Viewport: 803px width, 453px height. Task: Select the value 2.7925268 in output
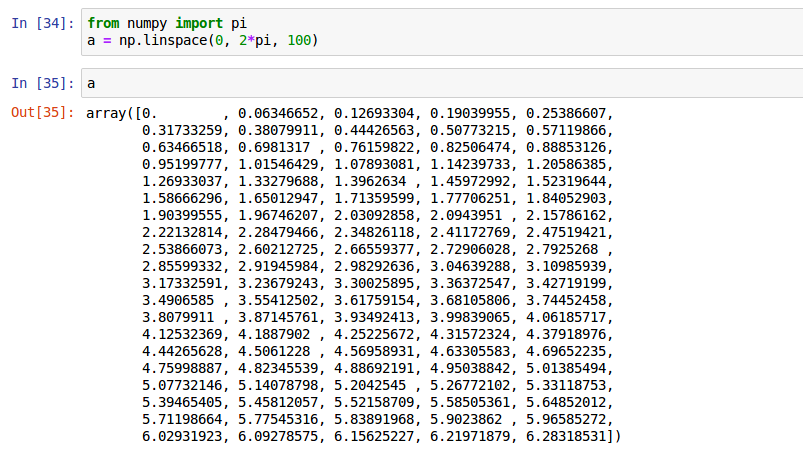pos(562,249)
